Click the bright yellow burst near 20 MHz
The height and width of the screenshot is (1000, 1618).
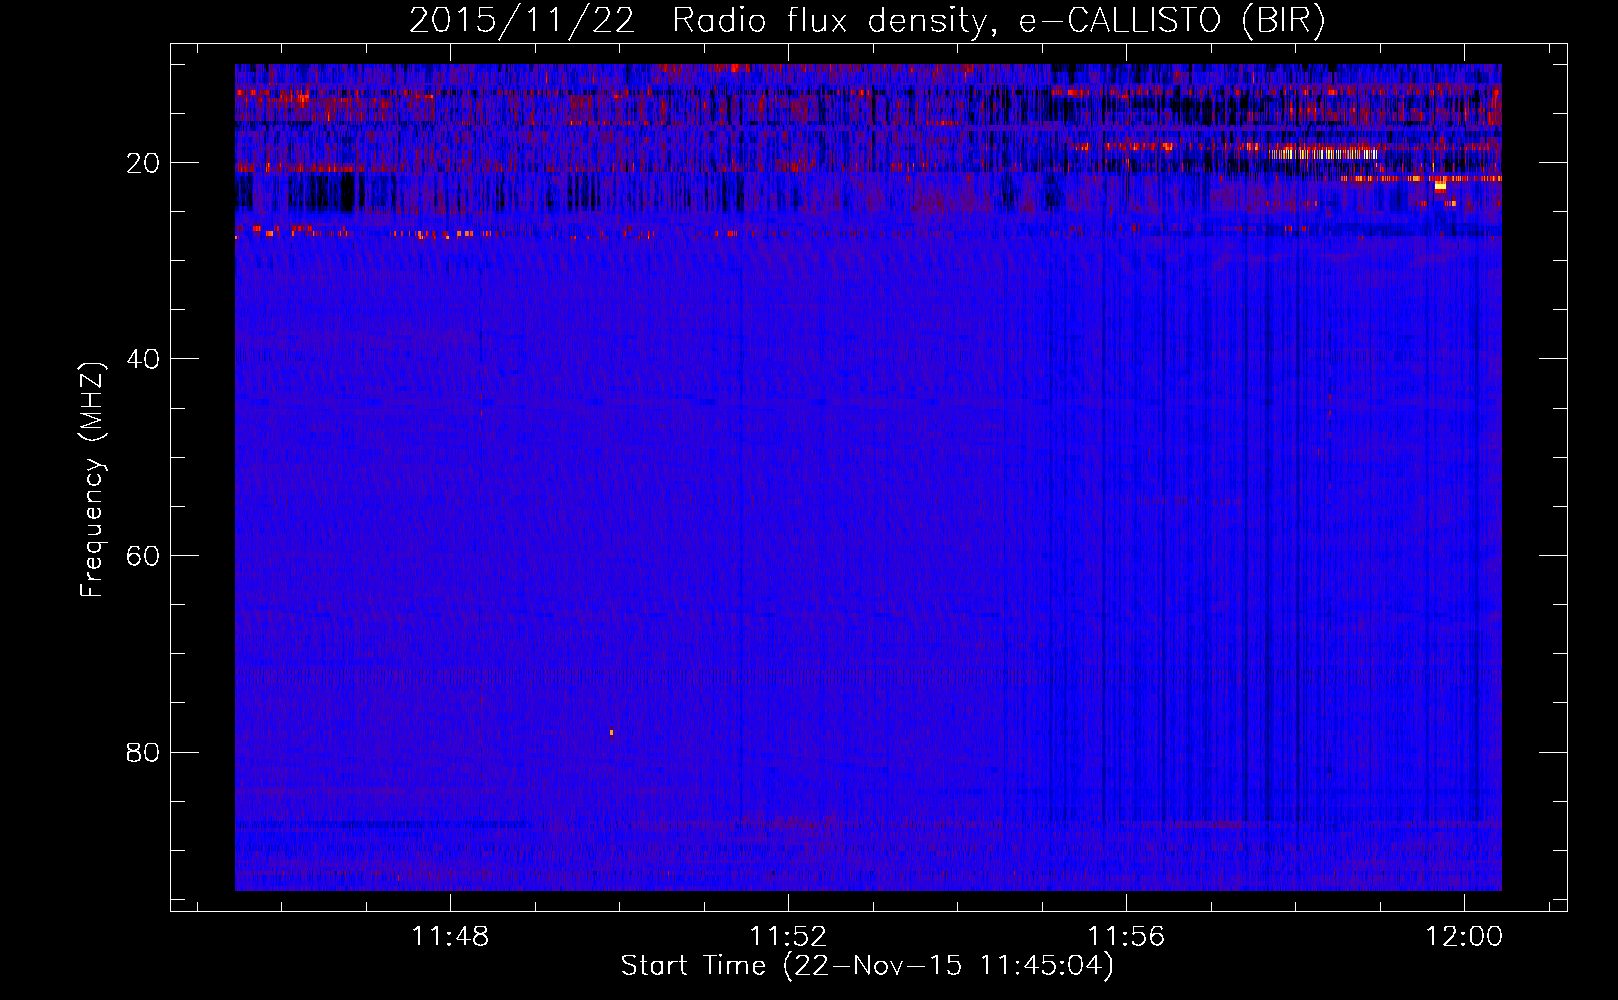coord(1323,154)
